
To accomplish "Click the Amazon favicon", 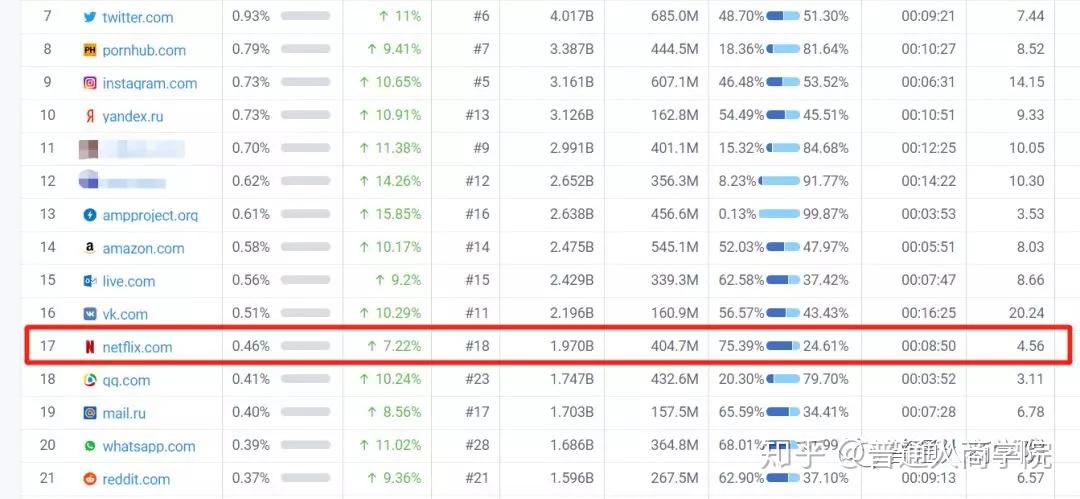I will click(x=90, y=248).
